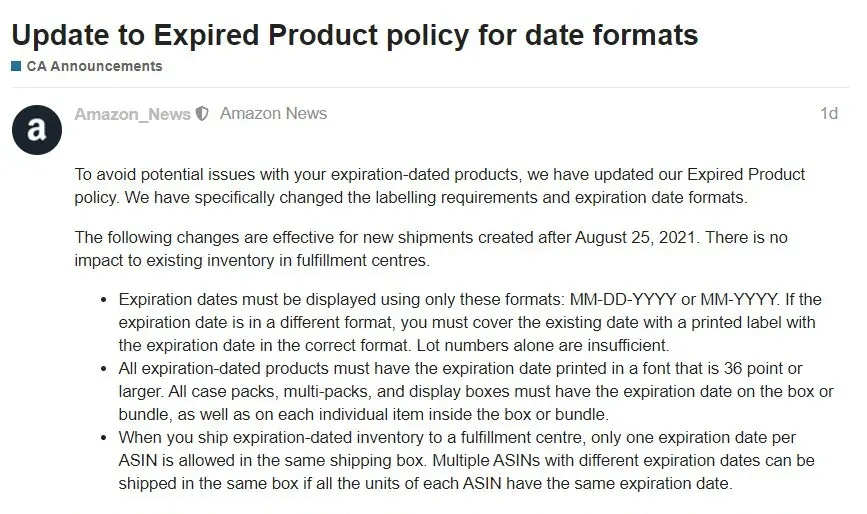Click the moderator shield icon
This screenshot has width=867, height=514.
click(x=202, y=114)
